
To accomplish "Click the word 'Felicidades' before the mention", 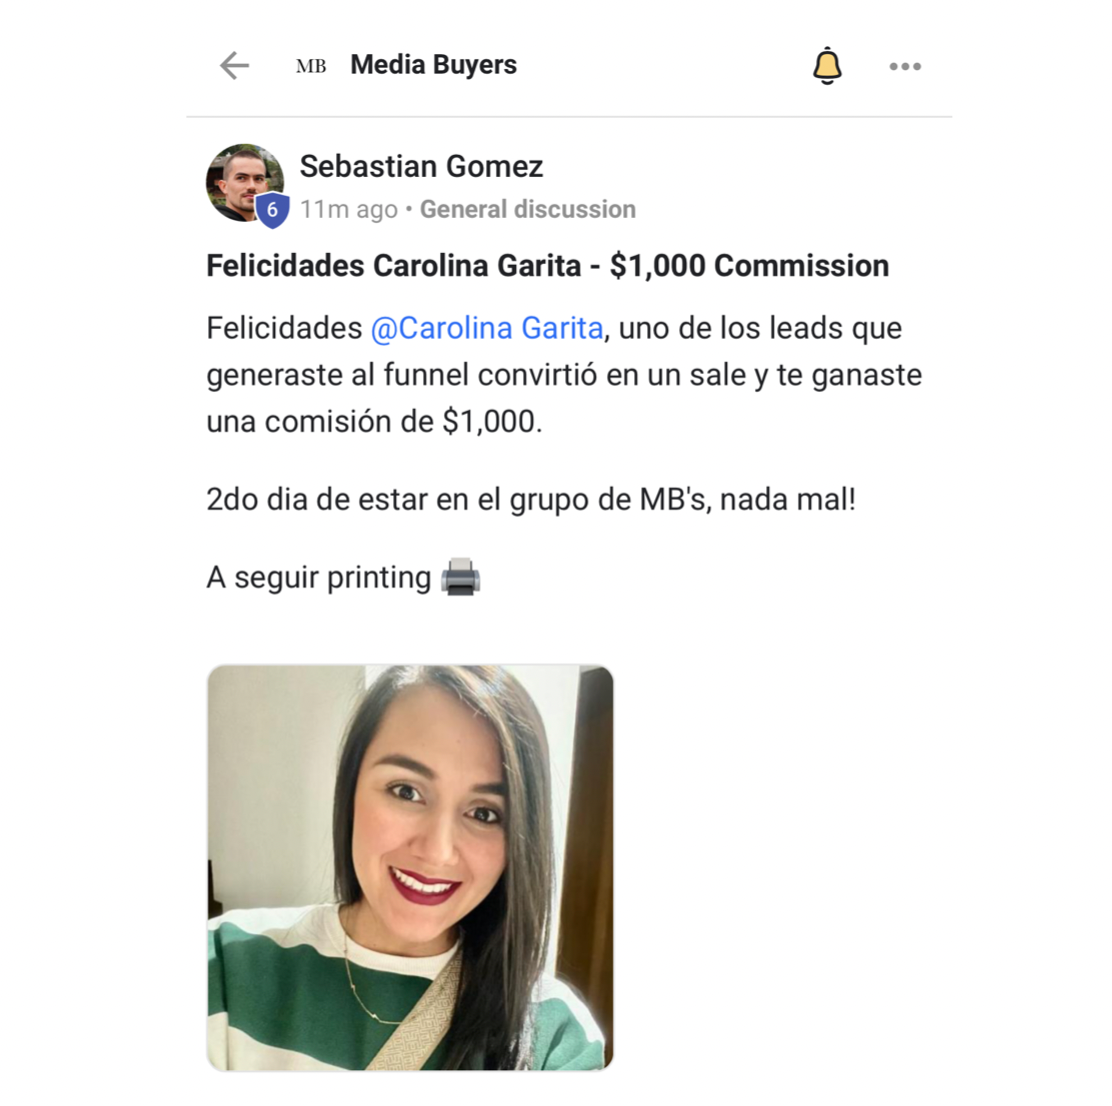I will (284, 328).
